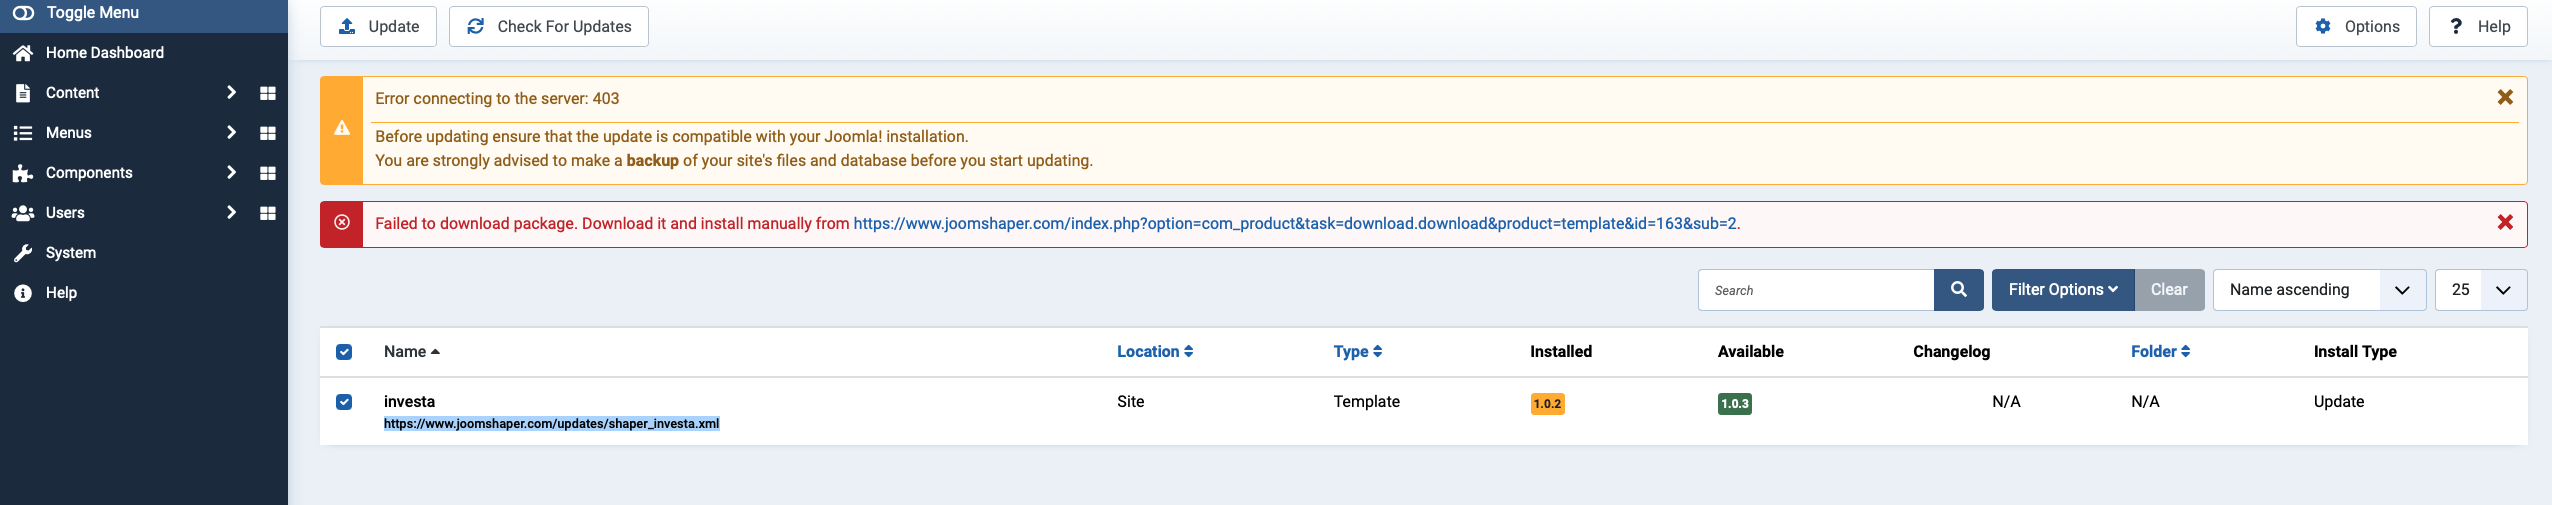Open the Users dashboard grid icon
The width and height of the screenshot is (2552, 505).
coord(267,213)
